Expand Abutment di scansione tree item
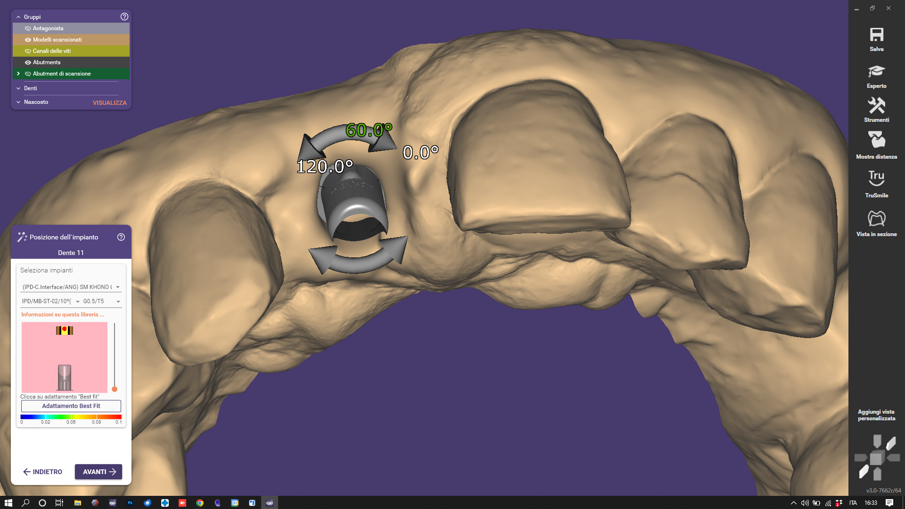Viewport: 905px width, 509px height. pyautogui.click(x=18, y=74)
